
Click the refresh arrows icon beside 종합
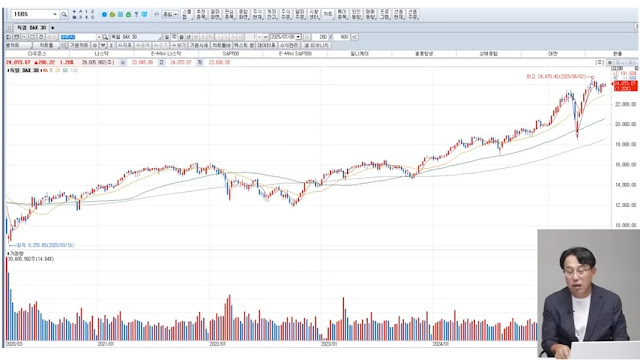tap(156, 14)
